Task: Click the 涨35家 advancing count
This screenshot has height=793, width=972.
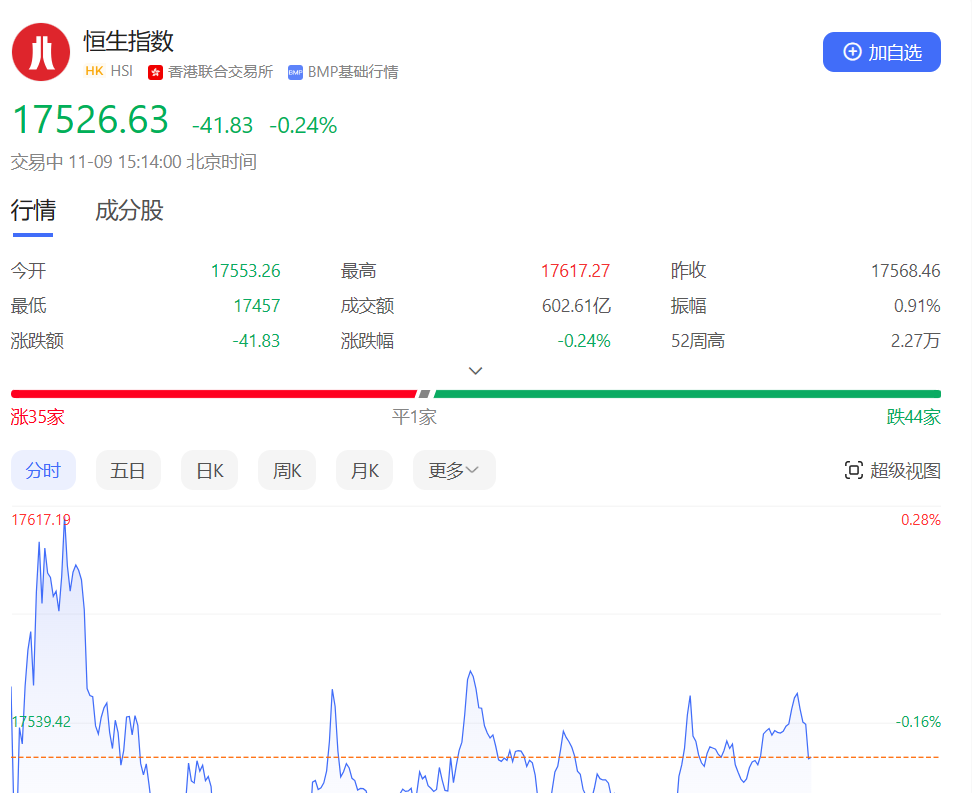Action: (38, 417)
